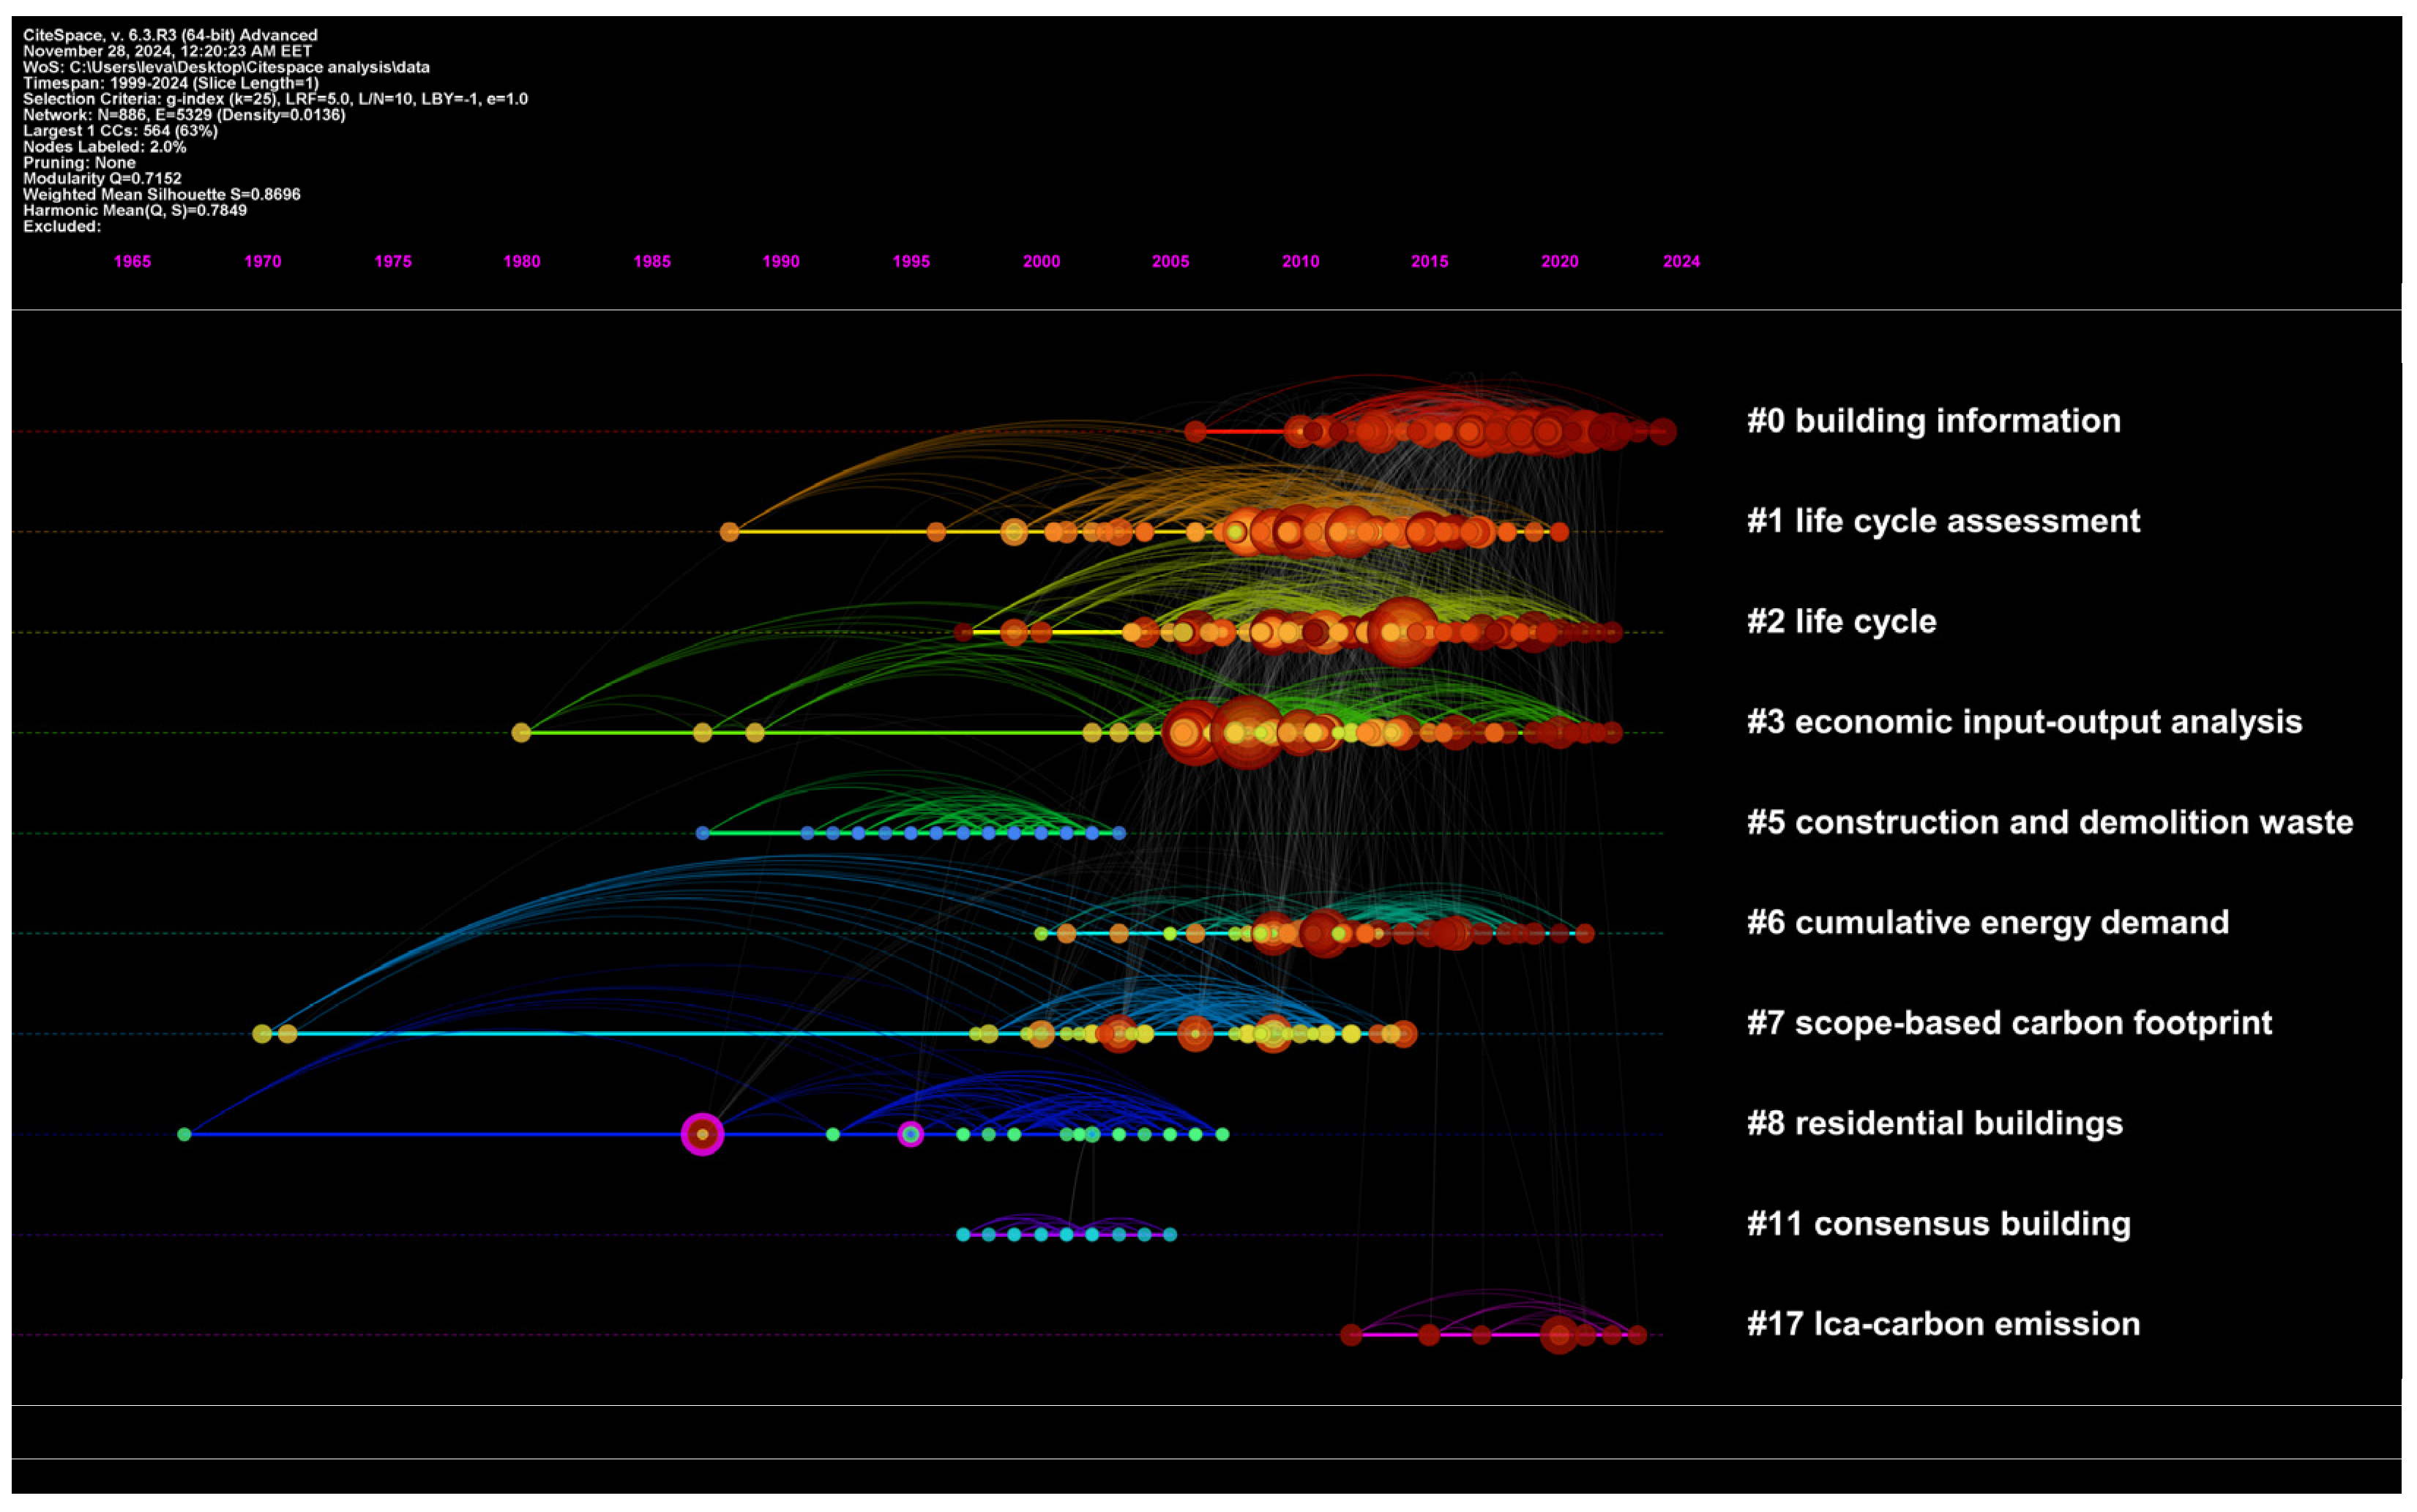Click large magenta-ringed node on residential buildings line
The width and height of the screenshot is (2417, 1512).
(x=702, y=1134)
